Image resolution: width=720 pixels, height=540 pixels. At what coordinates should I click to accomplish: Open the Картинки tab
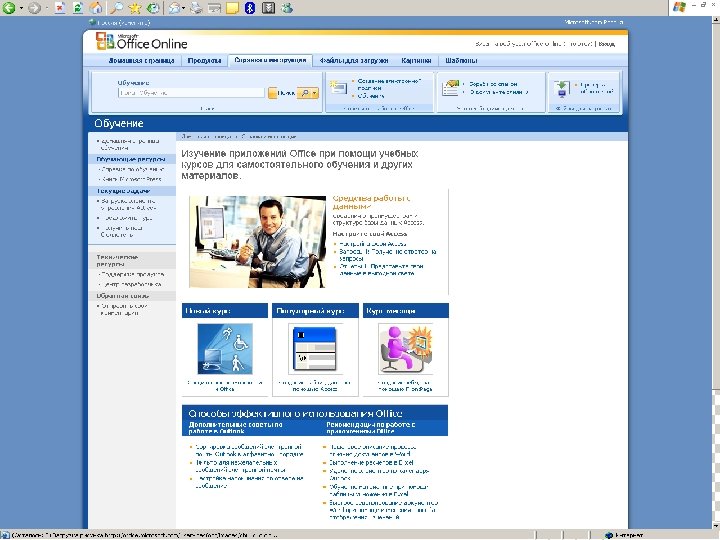click(416, 60)
